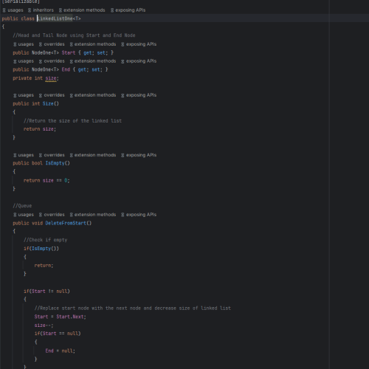
Task: Open usages lens above LinkedListOne class
Action: coord(13,10)
